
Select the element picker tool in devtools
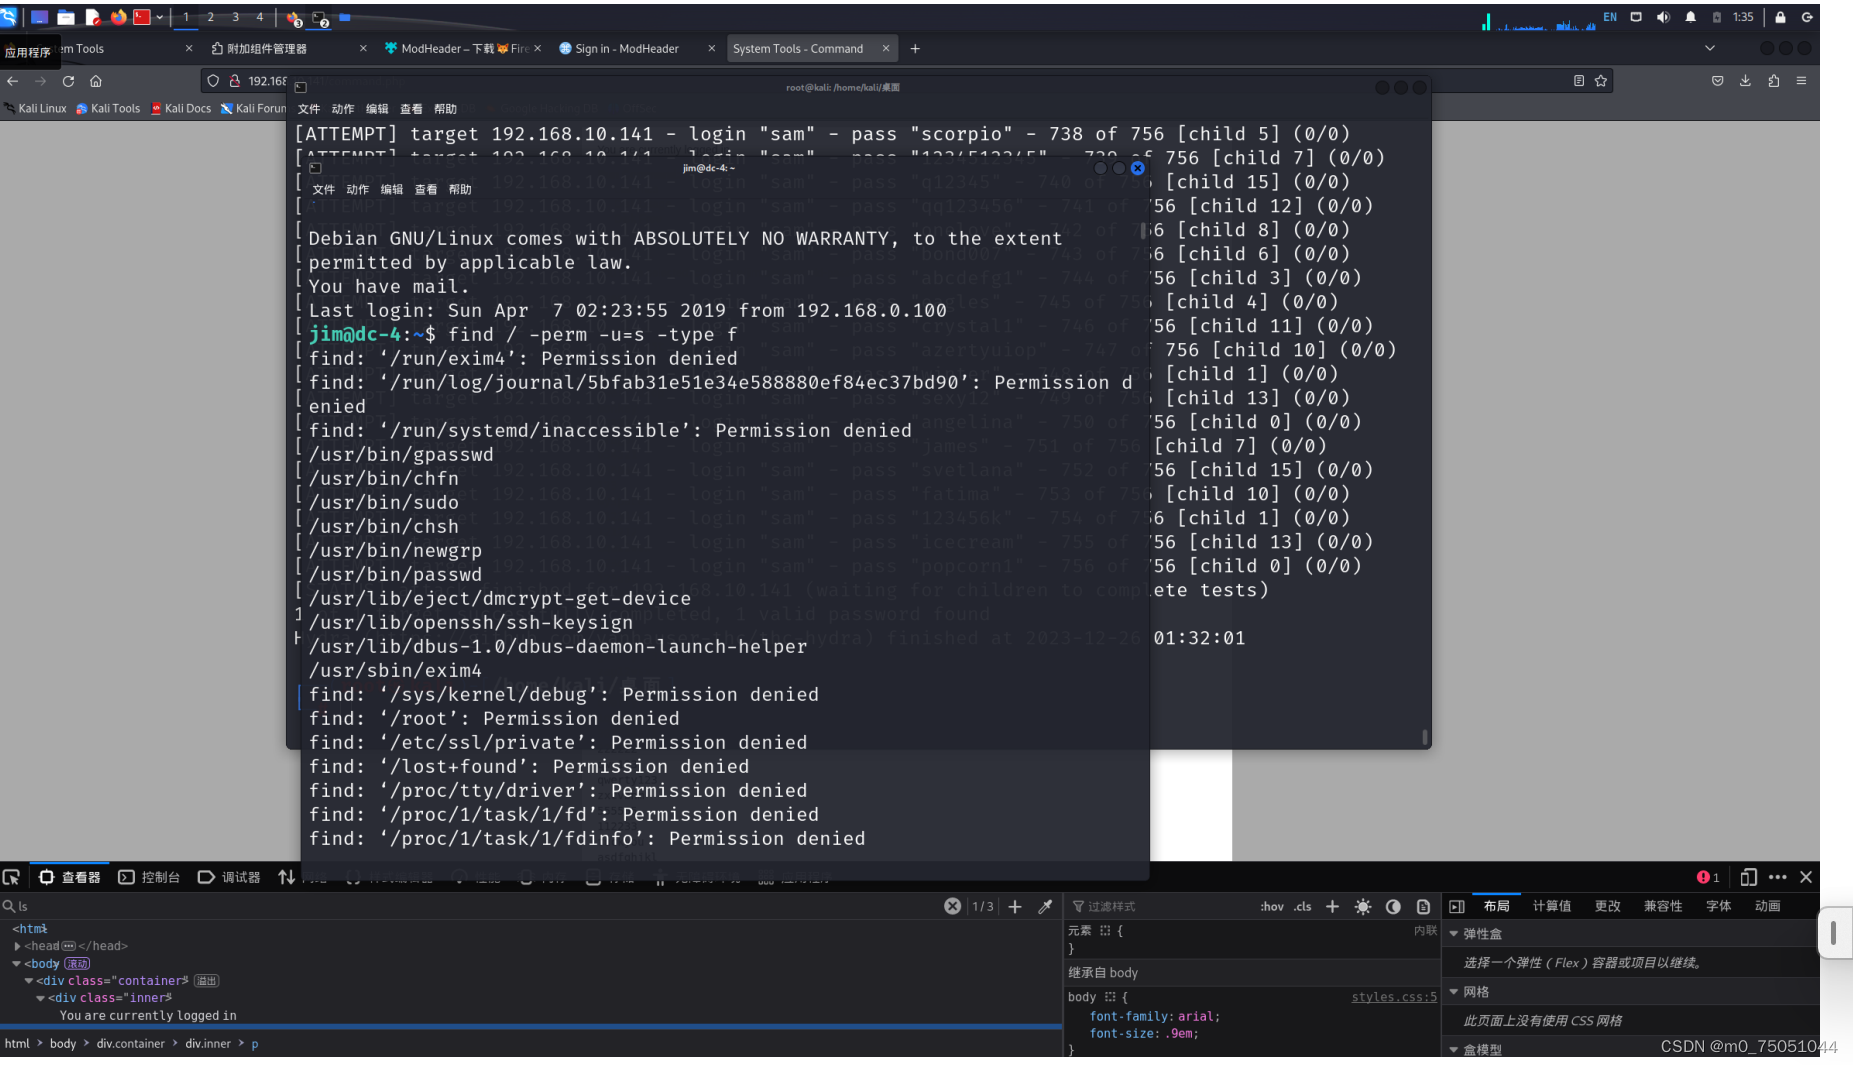click(x=12, y=877)
